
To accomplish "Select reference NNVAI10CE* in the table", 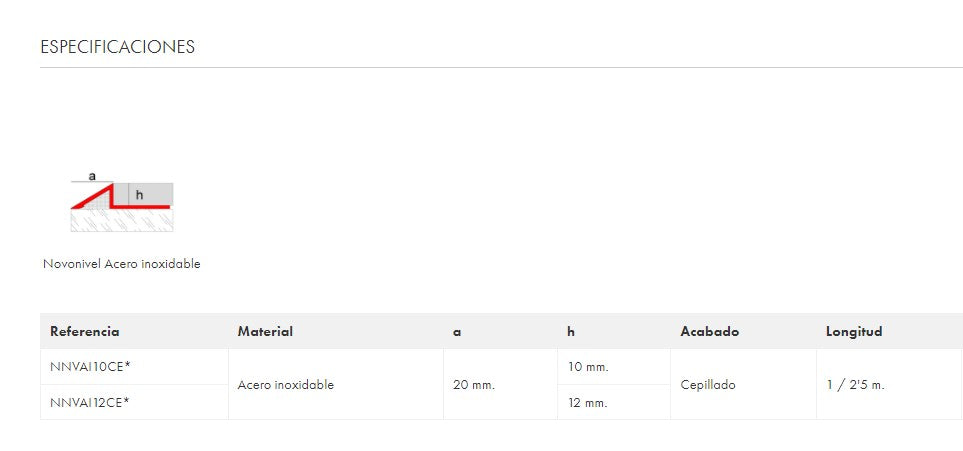I will pos(90,366).
